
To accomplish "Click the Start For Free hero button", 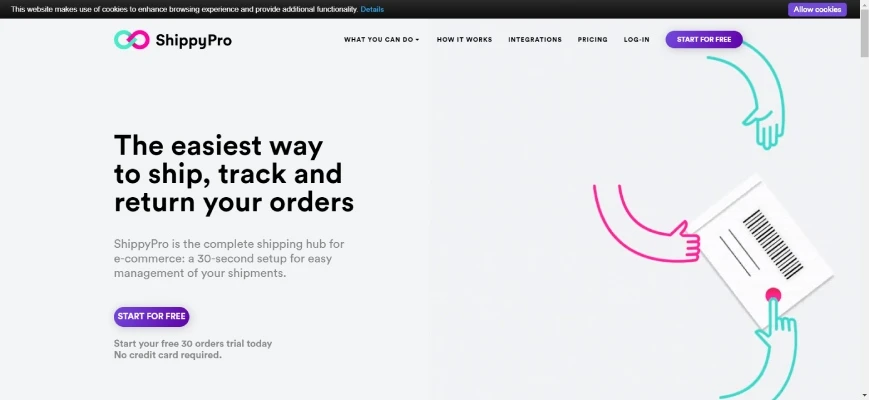I will point(151,316).
